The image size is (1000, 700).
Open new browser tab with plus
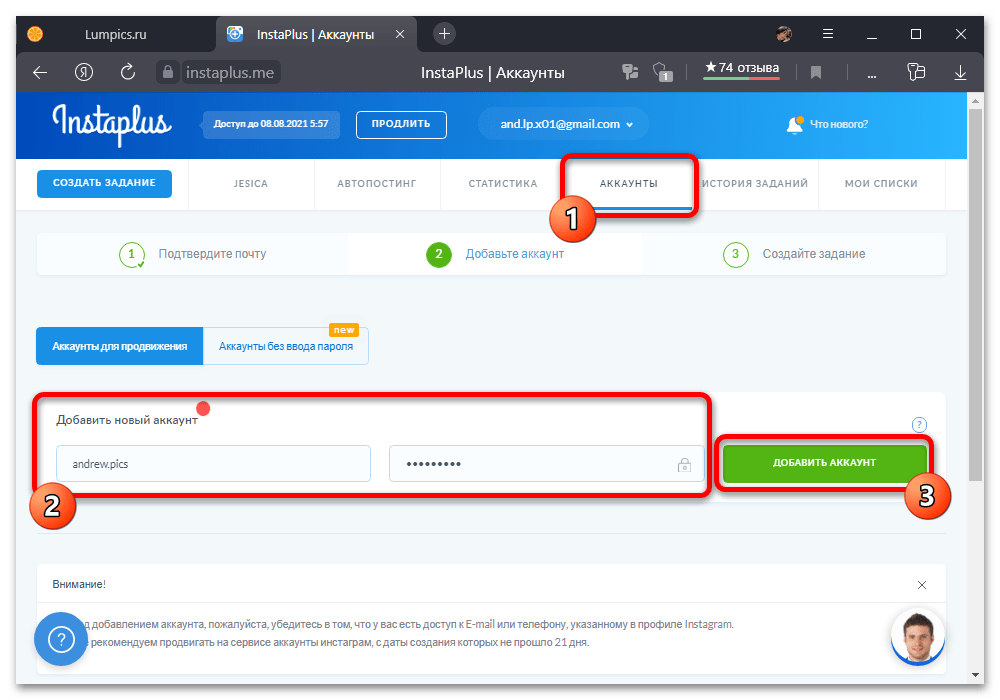(x=445, y=34)
